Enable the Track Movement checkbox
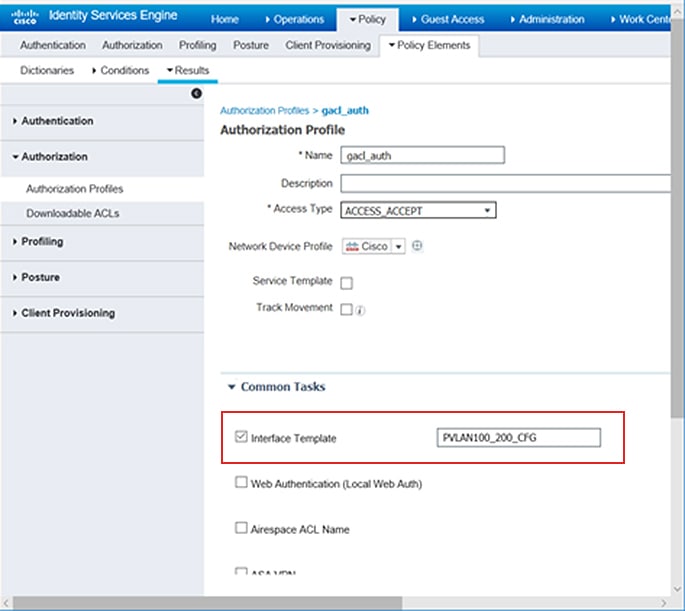The height and width of the screenshot is (611, 685). pos(346,309)
